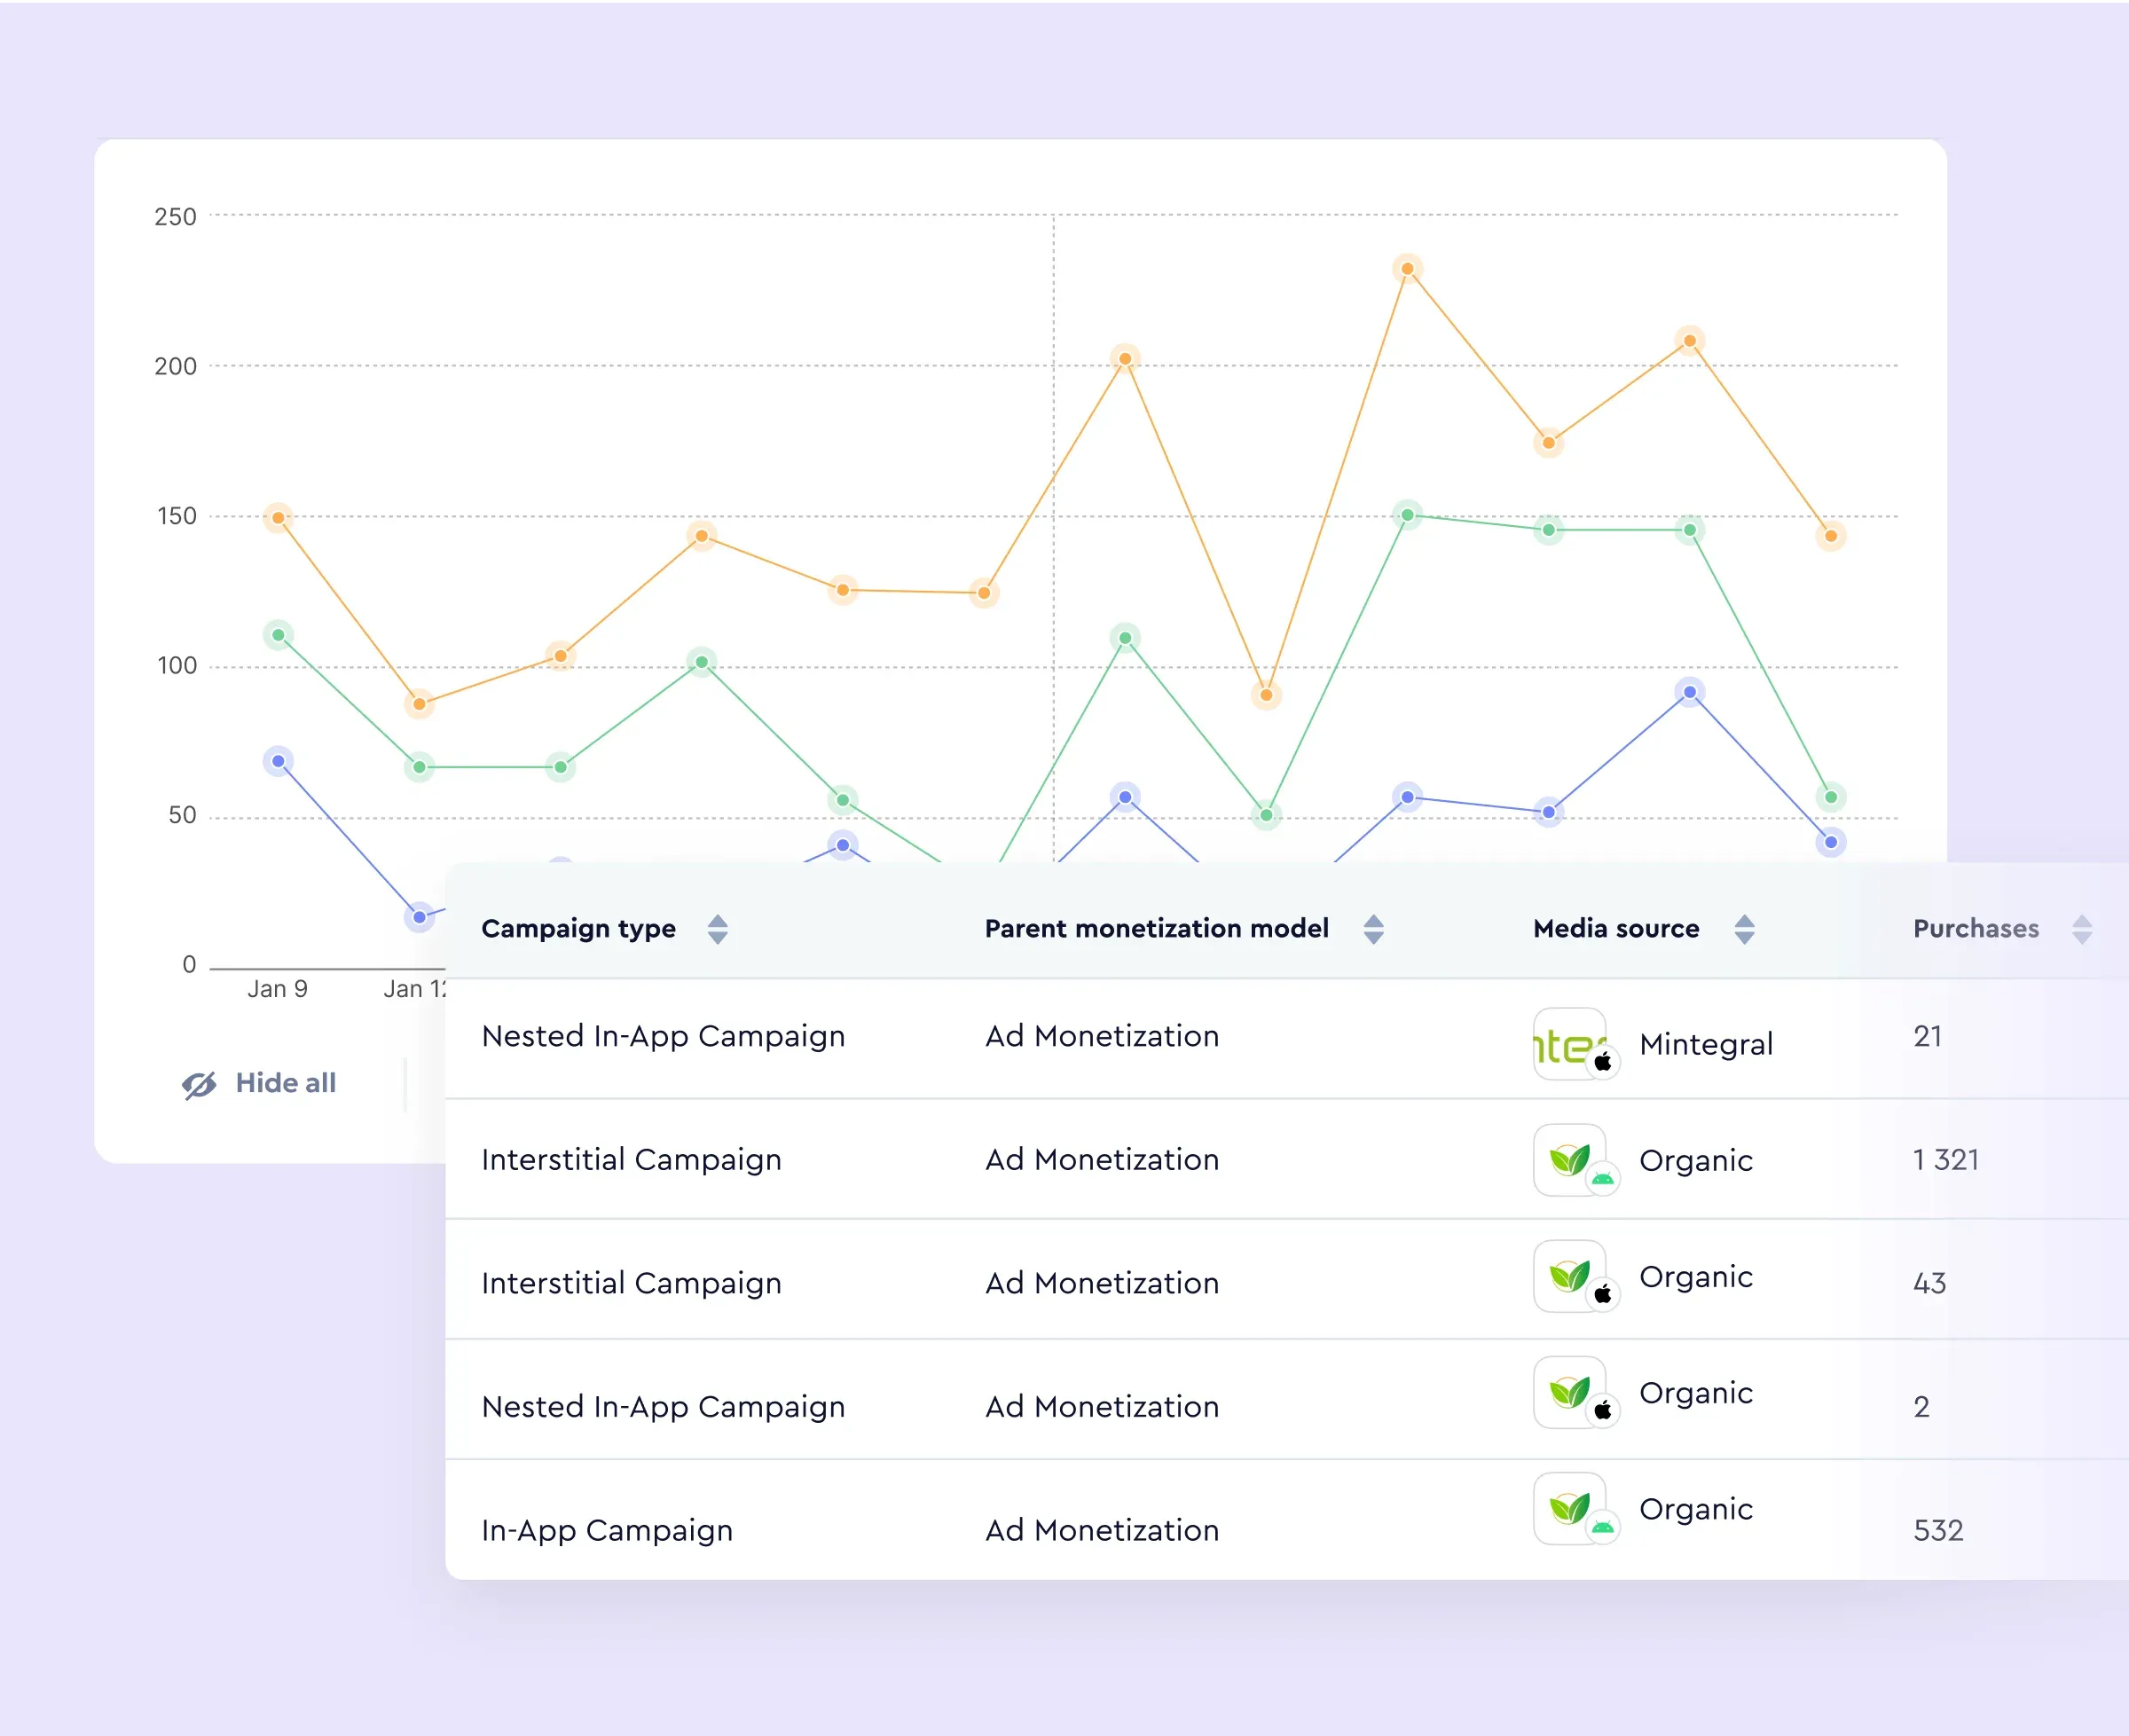Toggle Hide all chart series
Image resolution: width=2129 pixels, height=1736 pixels.
pyautogui.click(x=285, y=1083)
